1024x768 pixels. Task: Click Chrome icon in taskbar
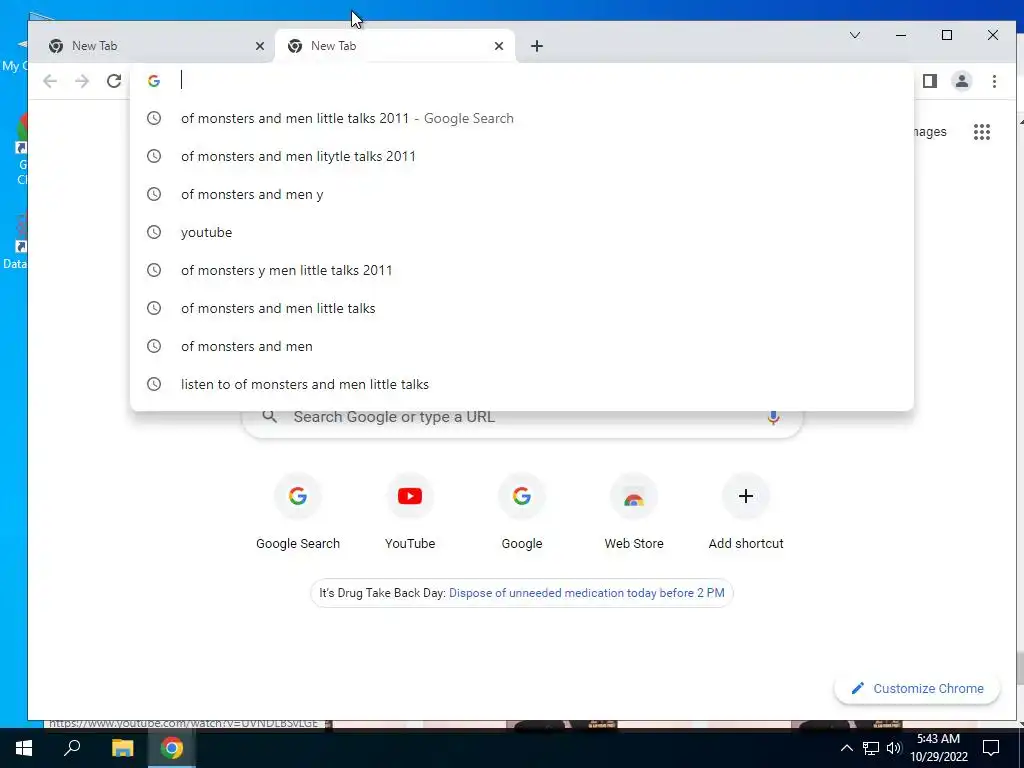point(172,748)
